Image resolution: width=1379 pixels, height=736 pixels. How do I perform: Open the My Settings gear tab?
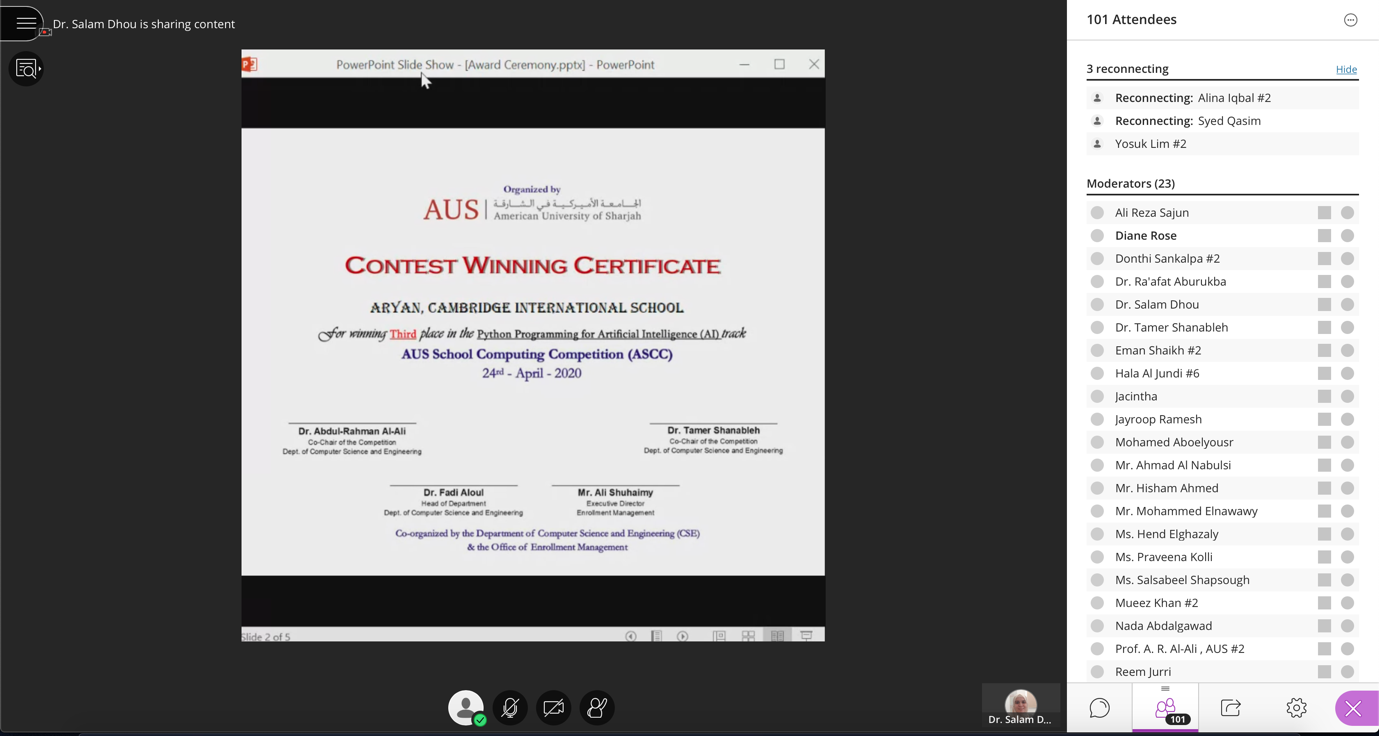pos(1296,708)
